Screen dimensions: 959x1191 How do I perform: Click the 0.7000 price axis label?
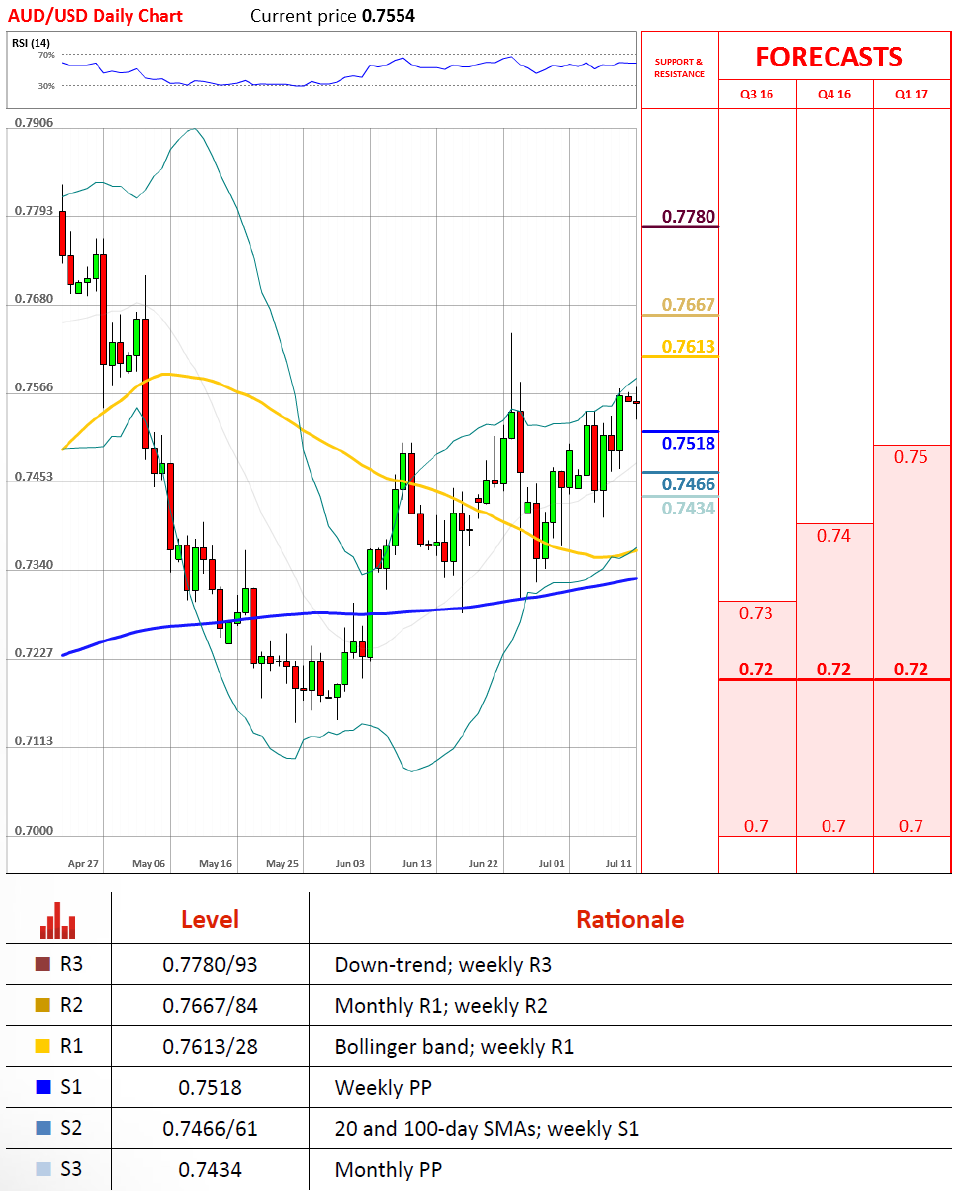coord(34,830)
